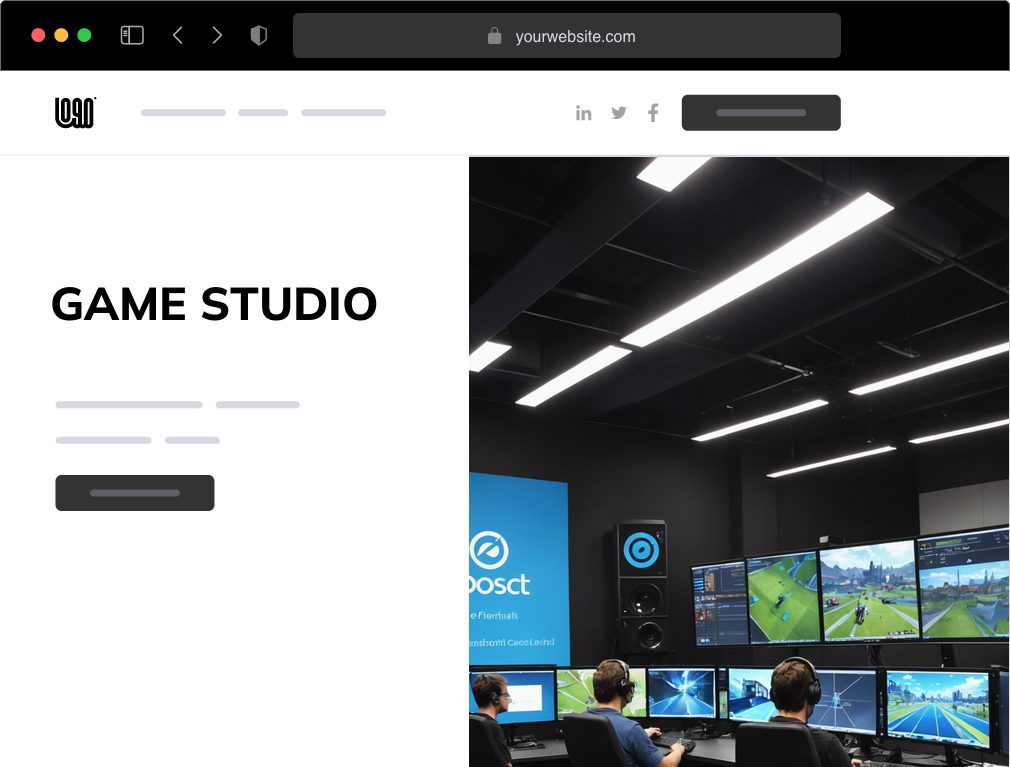Select the second navigation menu item

(262, 112)
